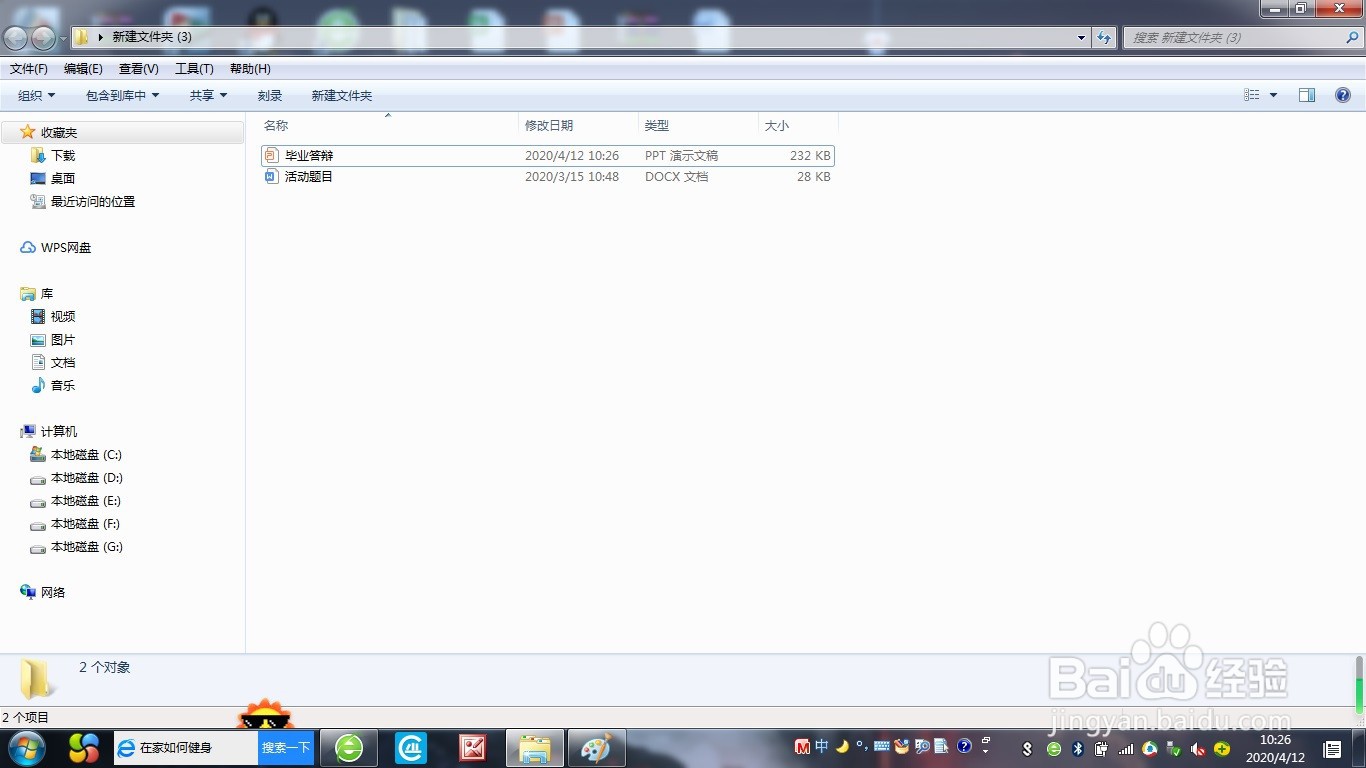Click the refresh icon beside the address bar
The image size is (1366, 768).
pos(1104,38)
